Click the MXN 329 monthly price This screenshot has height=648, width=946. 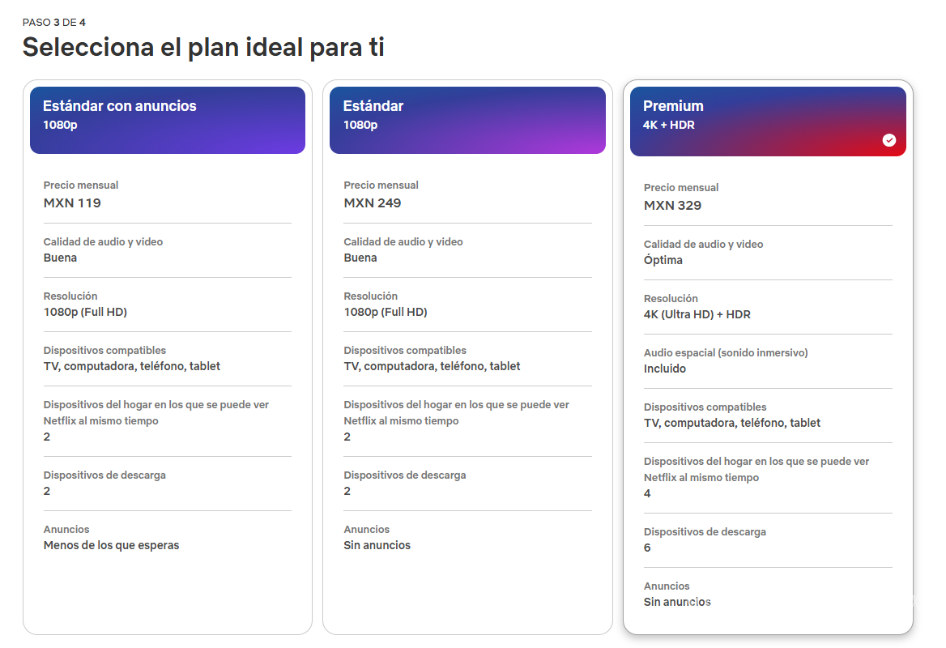tap(672, 206)
